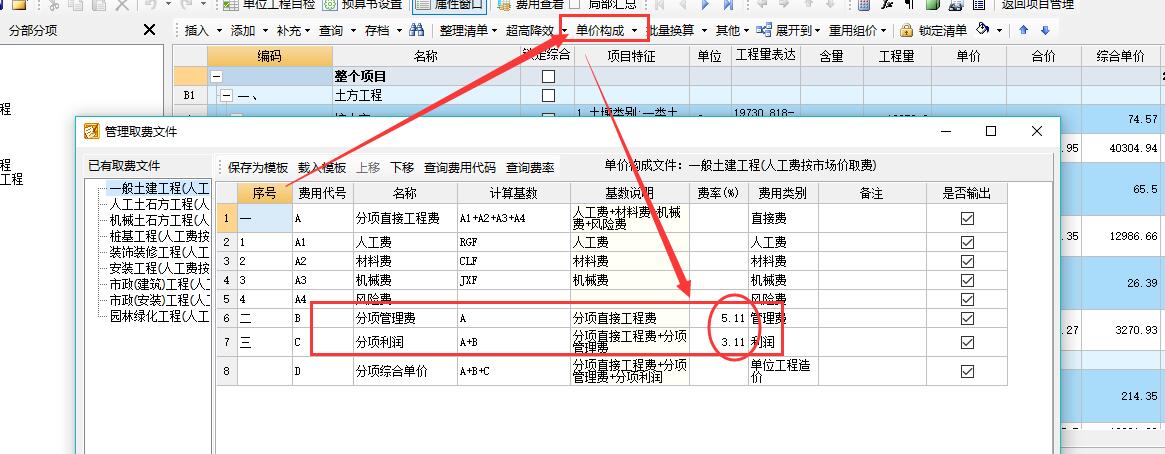Click 返回项目管理 in top toolbar
Screen dimensions: 1165x454
click(x=1037, y=4)
